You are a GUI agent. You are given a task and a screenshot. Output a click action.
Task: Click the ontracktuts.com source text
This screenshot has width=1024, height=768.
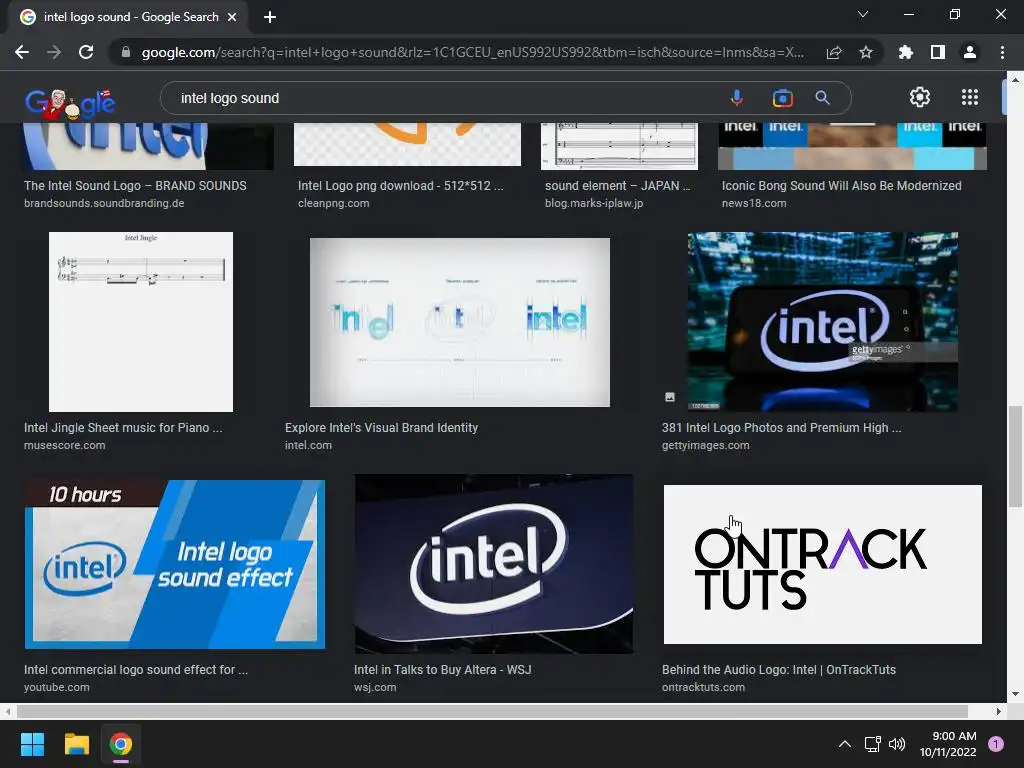[x=703, y=687]
